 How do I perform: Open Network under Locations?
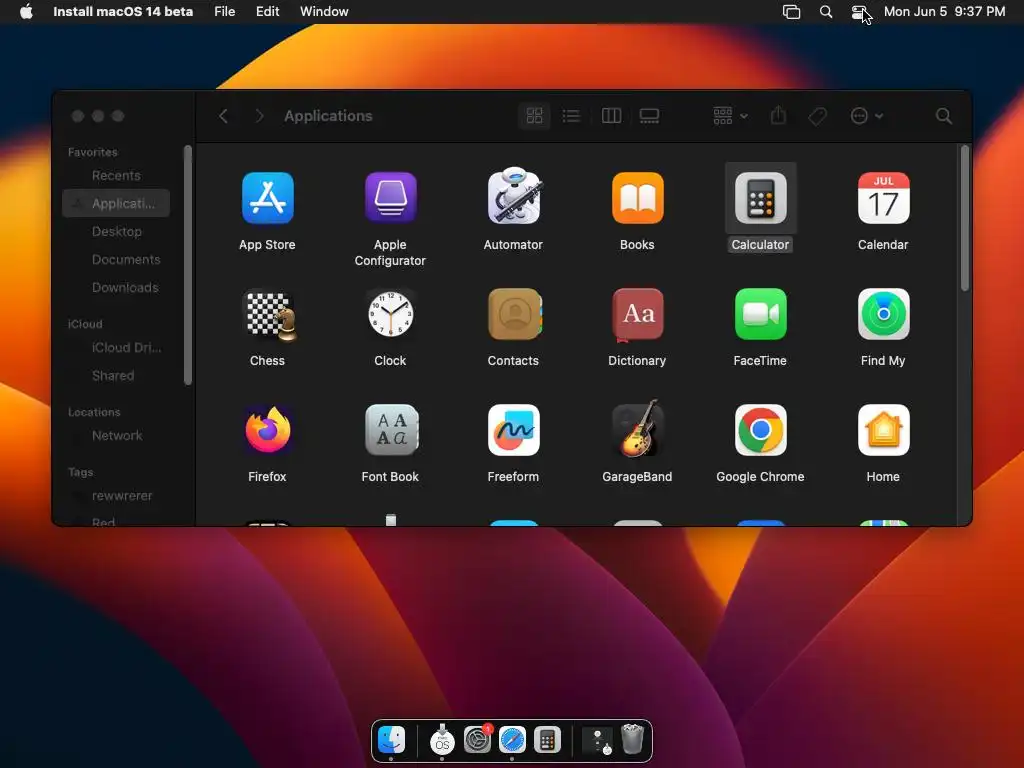click(116, 436)
